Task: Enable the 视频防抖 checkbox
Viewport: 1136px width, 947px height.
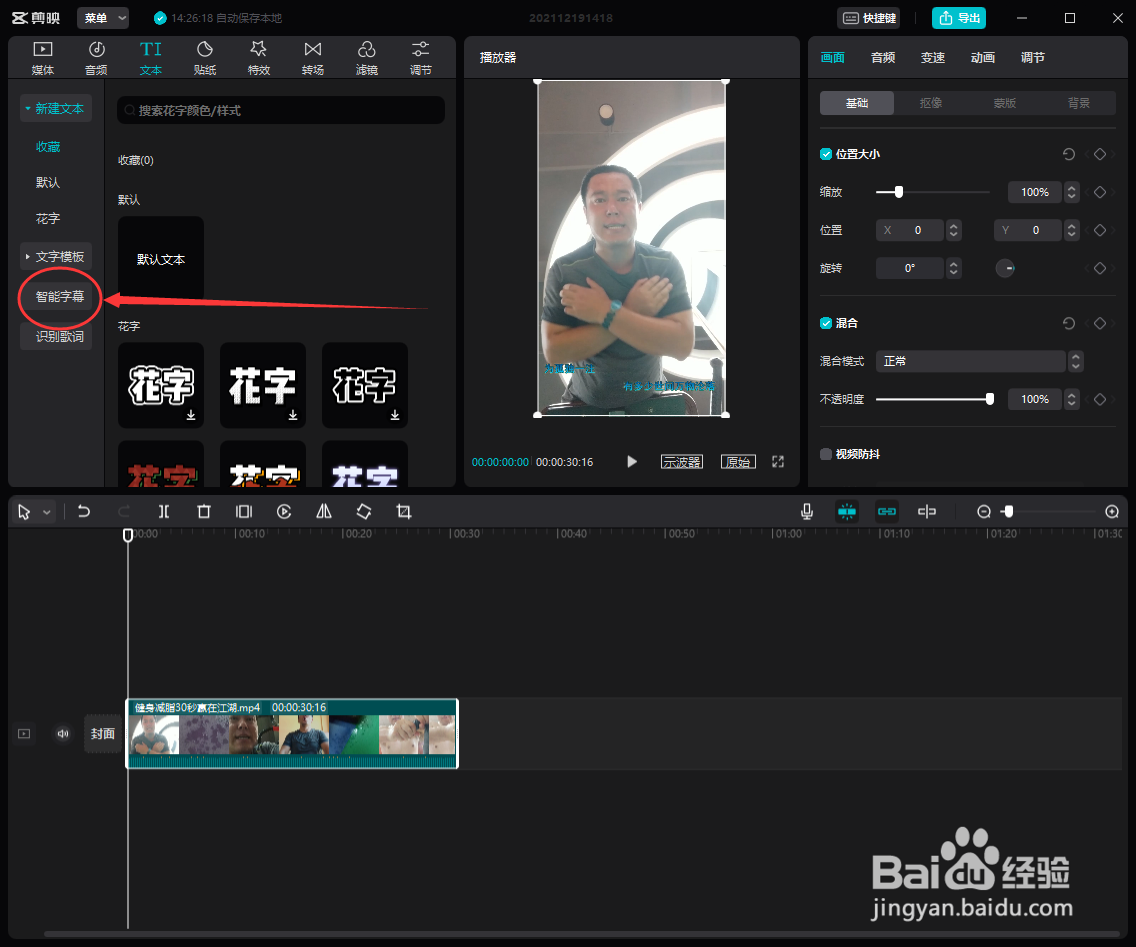Action: 826,454
